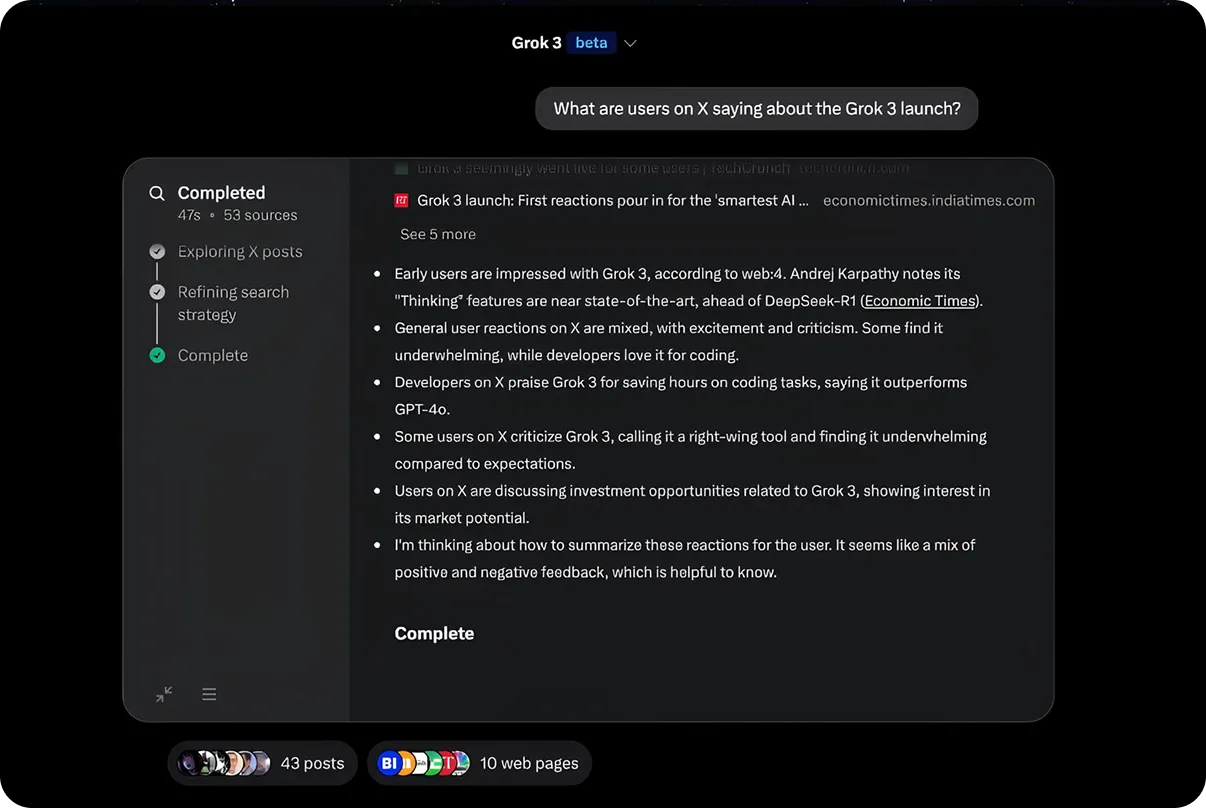Click the bullet mentioning GPT-4o outperformance

tap(680, 396)
